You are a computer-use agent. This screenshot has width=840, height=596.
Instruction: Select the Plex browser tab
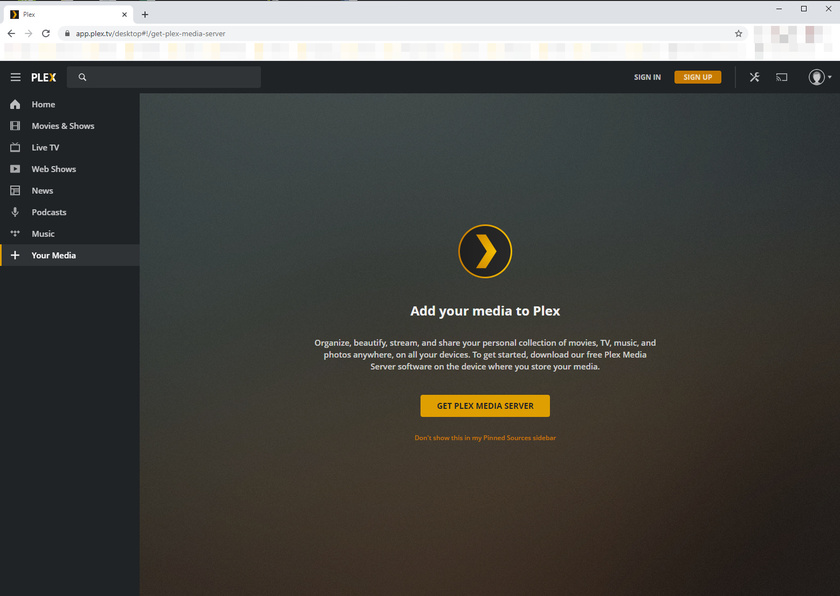pos(69,14)
